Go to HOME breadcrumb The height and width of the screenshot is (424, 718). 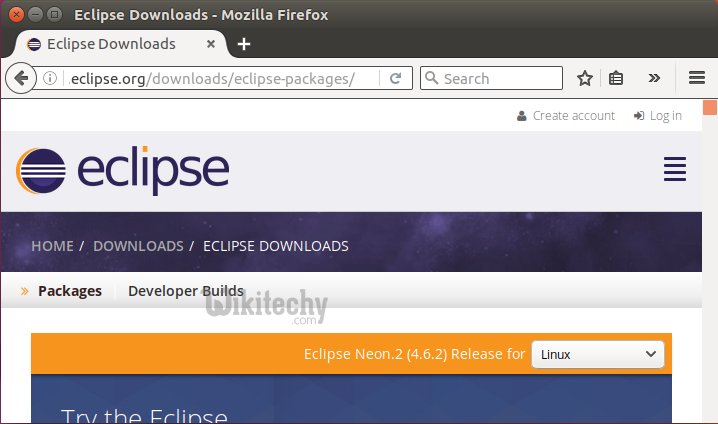52,246
